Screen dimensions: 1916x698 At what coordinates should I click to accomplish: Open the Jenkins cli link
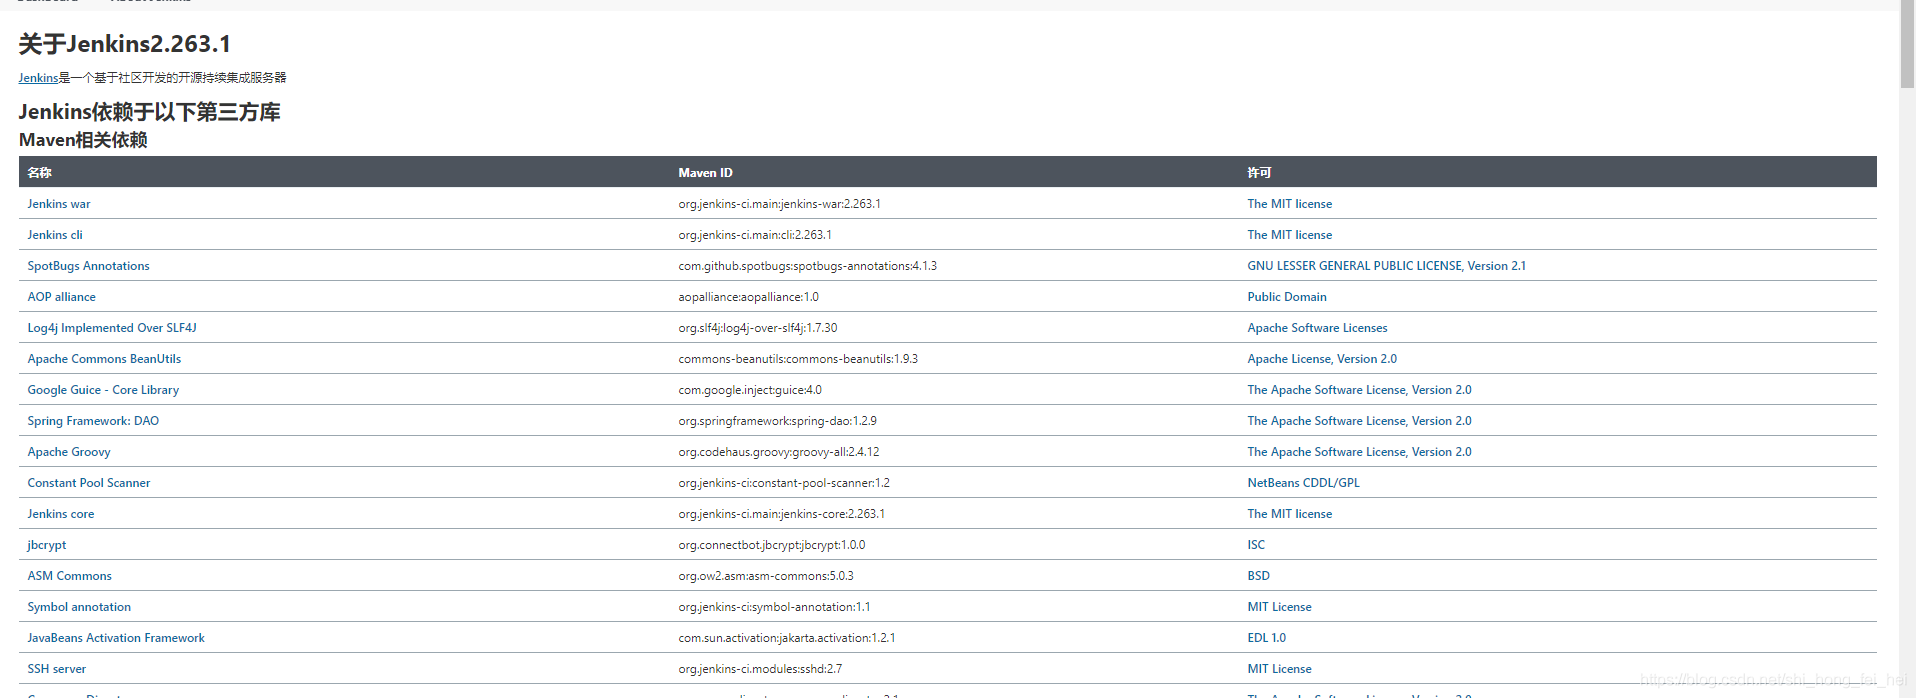[55, 235]
